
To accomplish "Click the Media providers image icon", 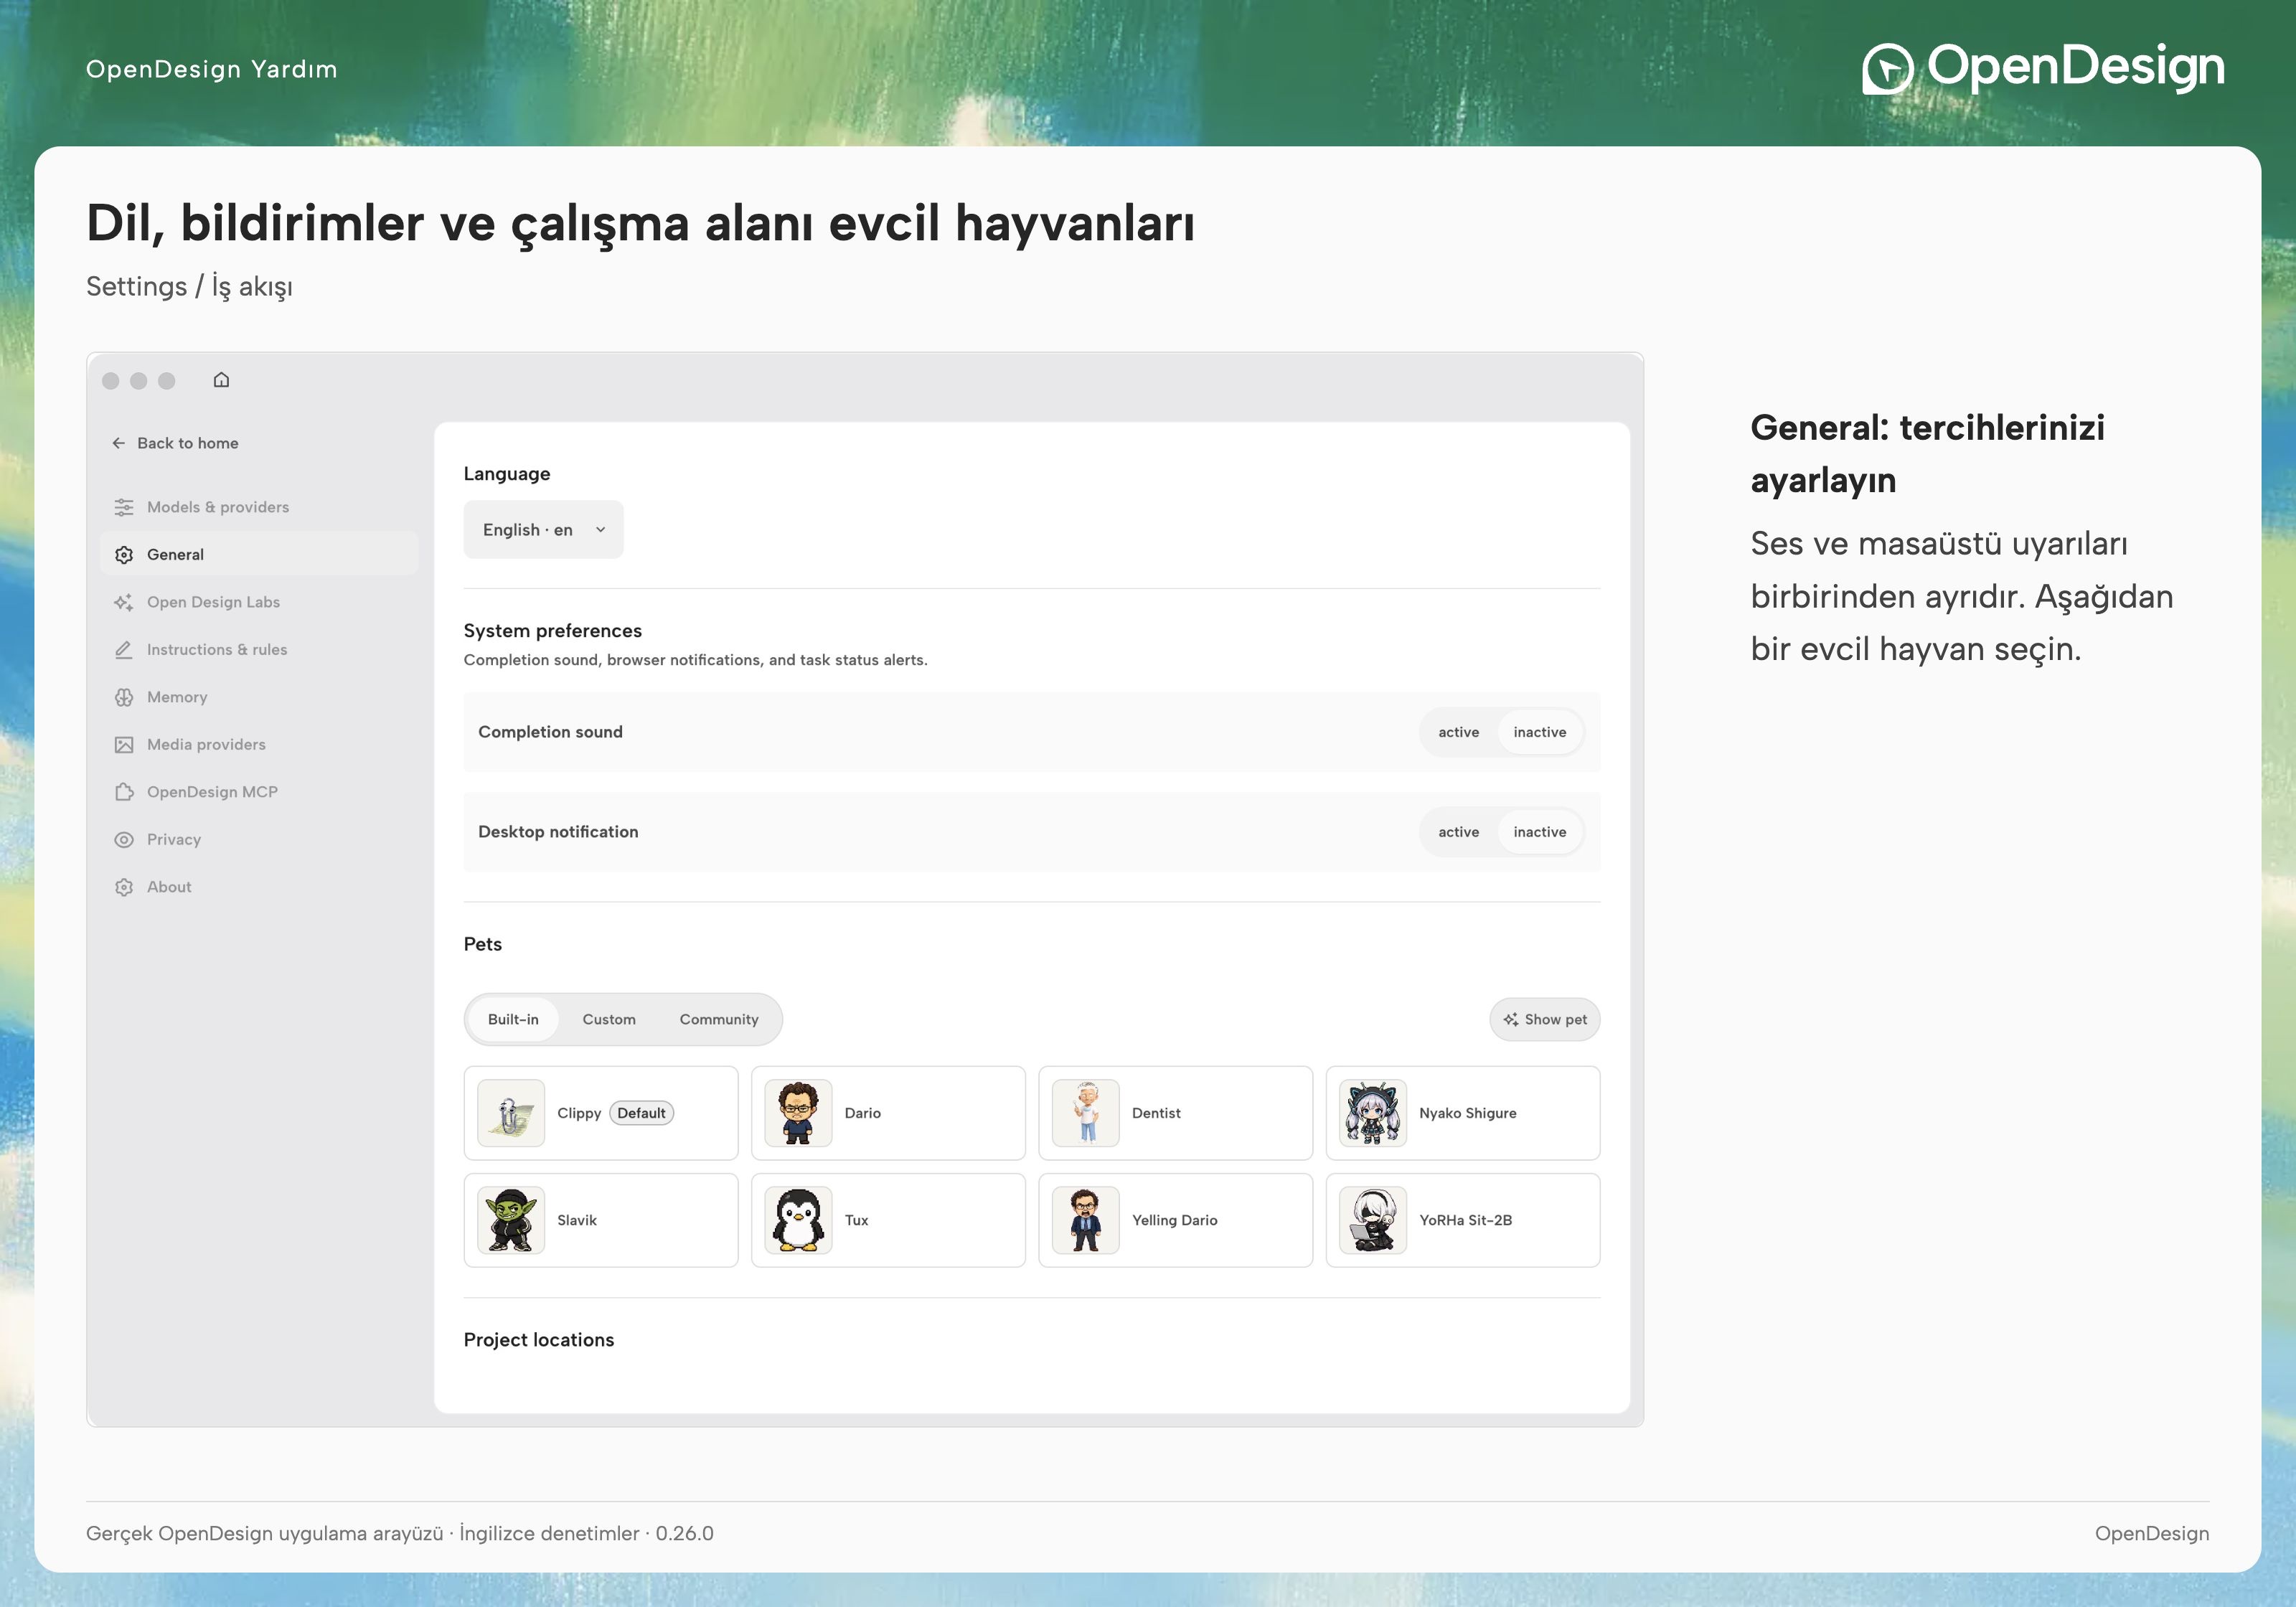I will pos(124,745).
